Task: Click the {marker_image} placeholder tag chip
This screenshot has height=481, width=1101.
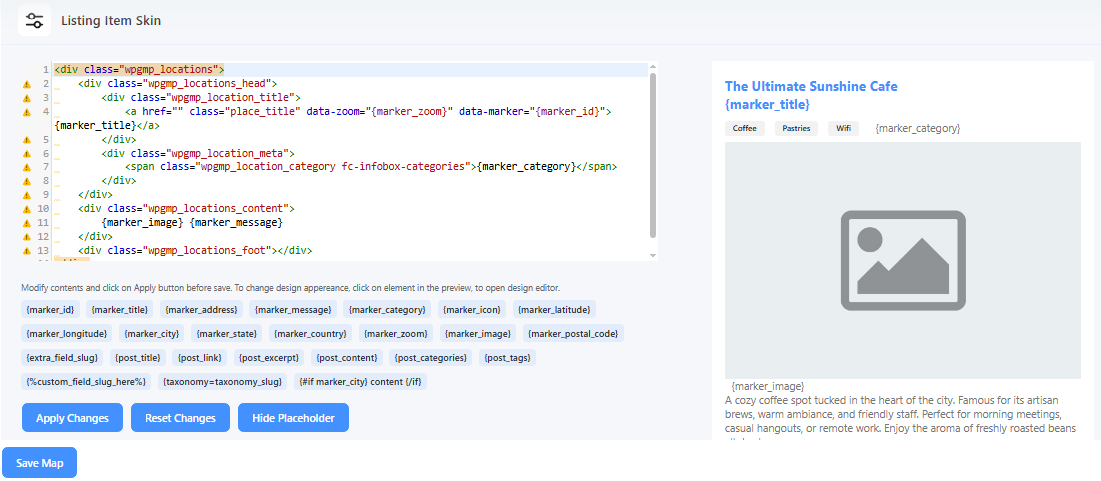Action: 478,334
